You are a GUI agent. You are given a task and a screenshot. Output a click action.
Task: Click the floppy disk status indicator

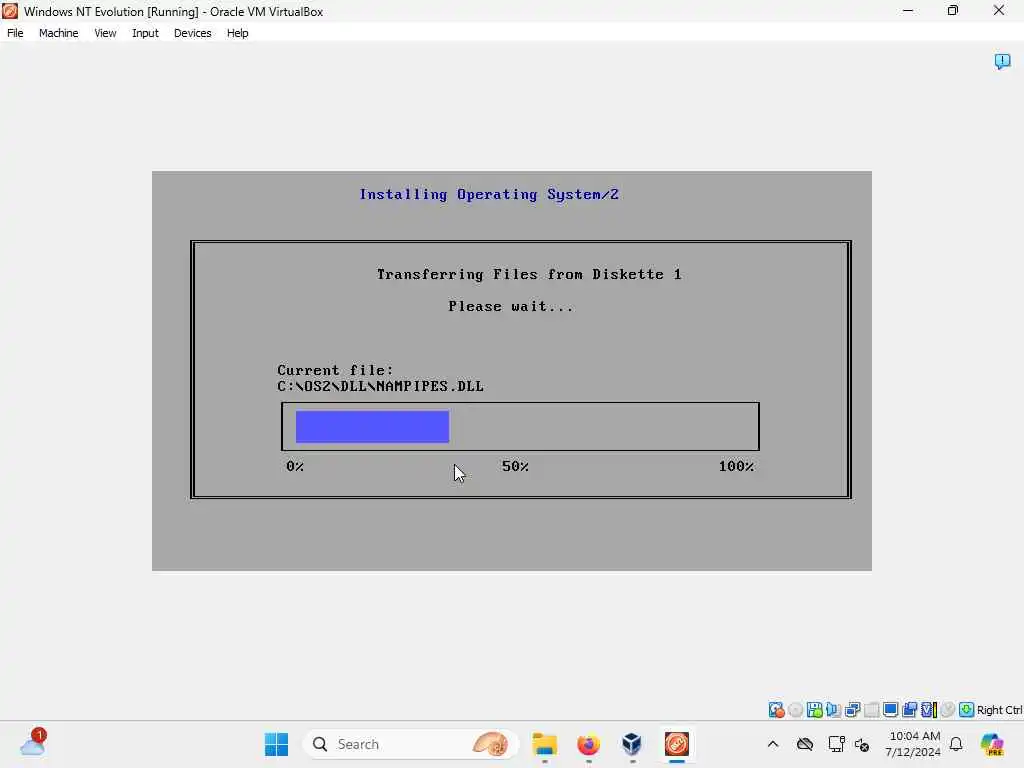click(814, 710)
